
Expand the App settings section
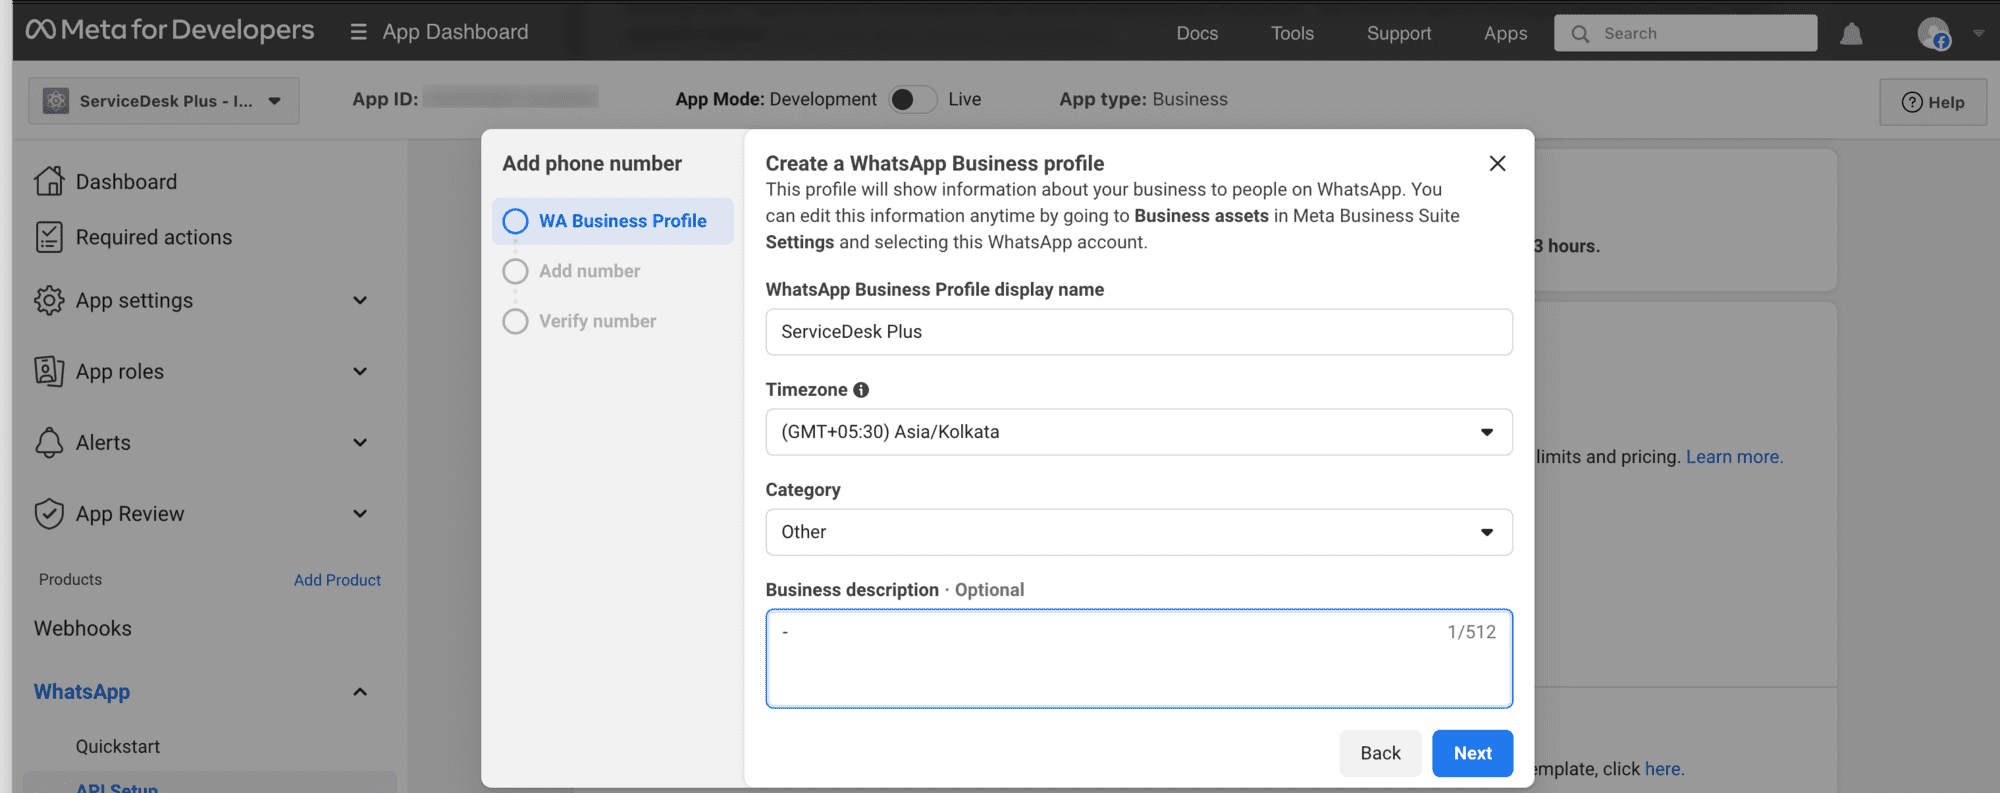[360, 301]
